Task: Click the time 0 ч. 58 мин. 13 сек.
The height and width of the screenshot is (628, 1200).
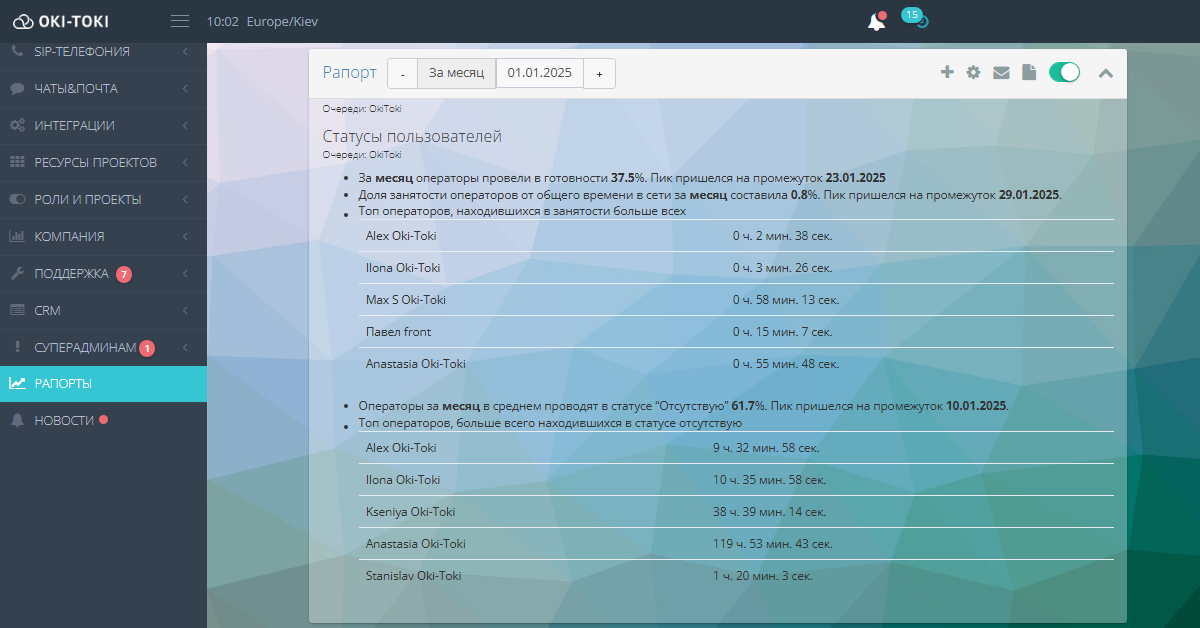Action: tap(786, 300)
